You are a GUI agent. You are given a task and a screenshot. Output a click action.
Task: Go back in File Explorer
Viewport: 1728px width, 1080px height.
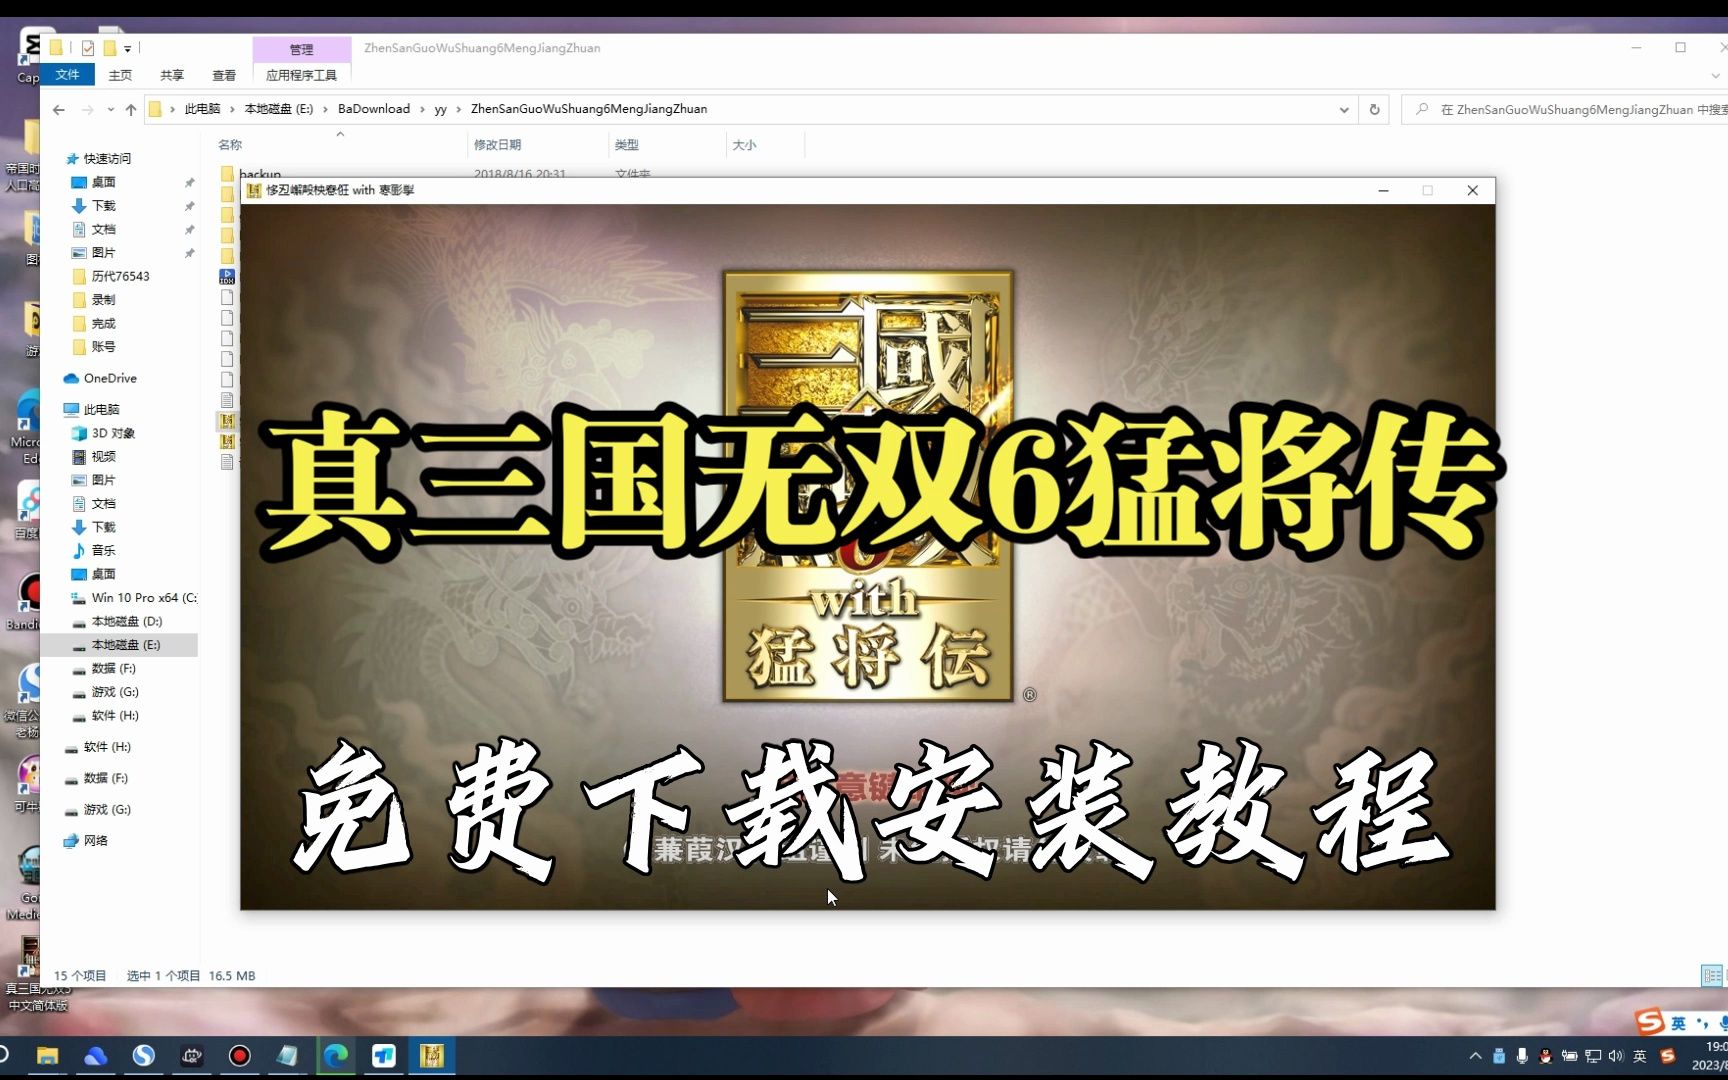point(59,110)
